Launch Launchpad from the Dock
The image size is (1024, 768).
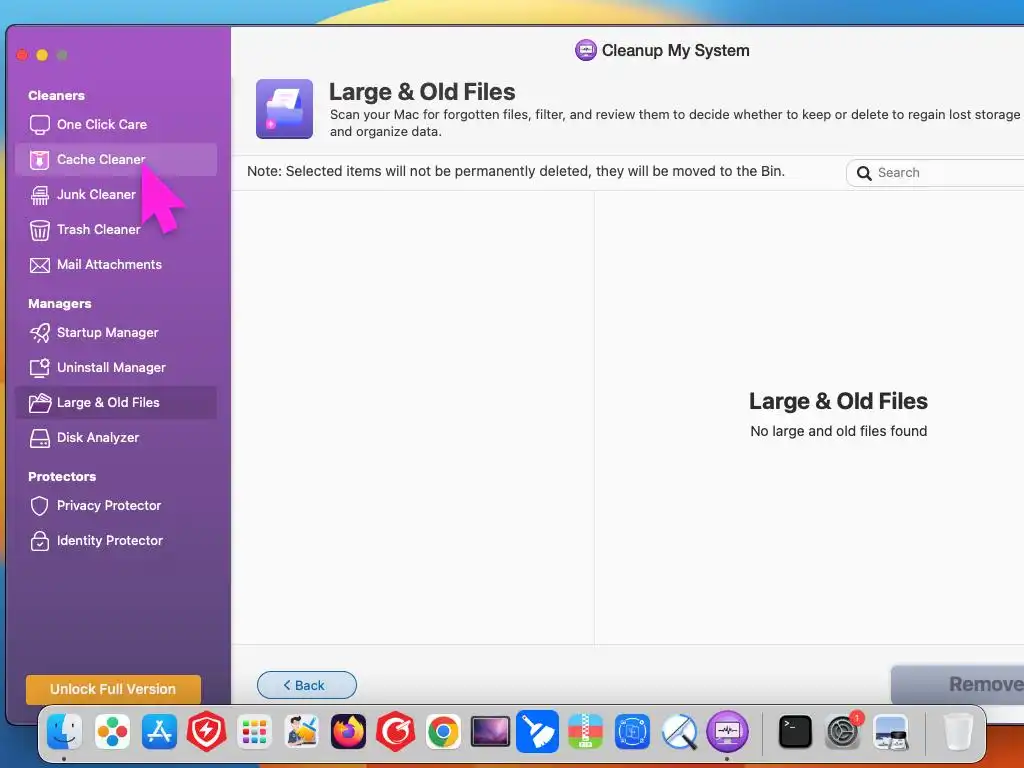254,732
